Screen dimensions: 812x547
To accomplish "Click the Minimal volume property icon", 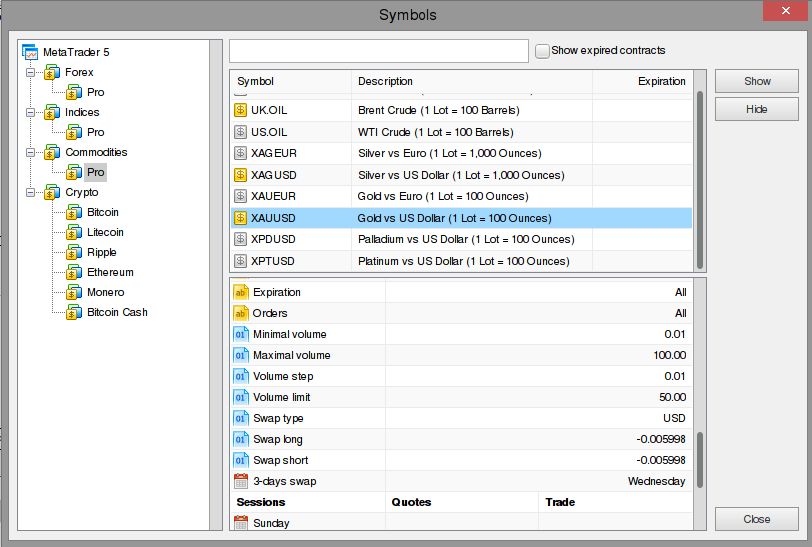I will (241, 334).
